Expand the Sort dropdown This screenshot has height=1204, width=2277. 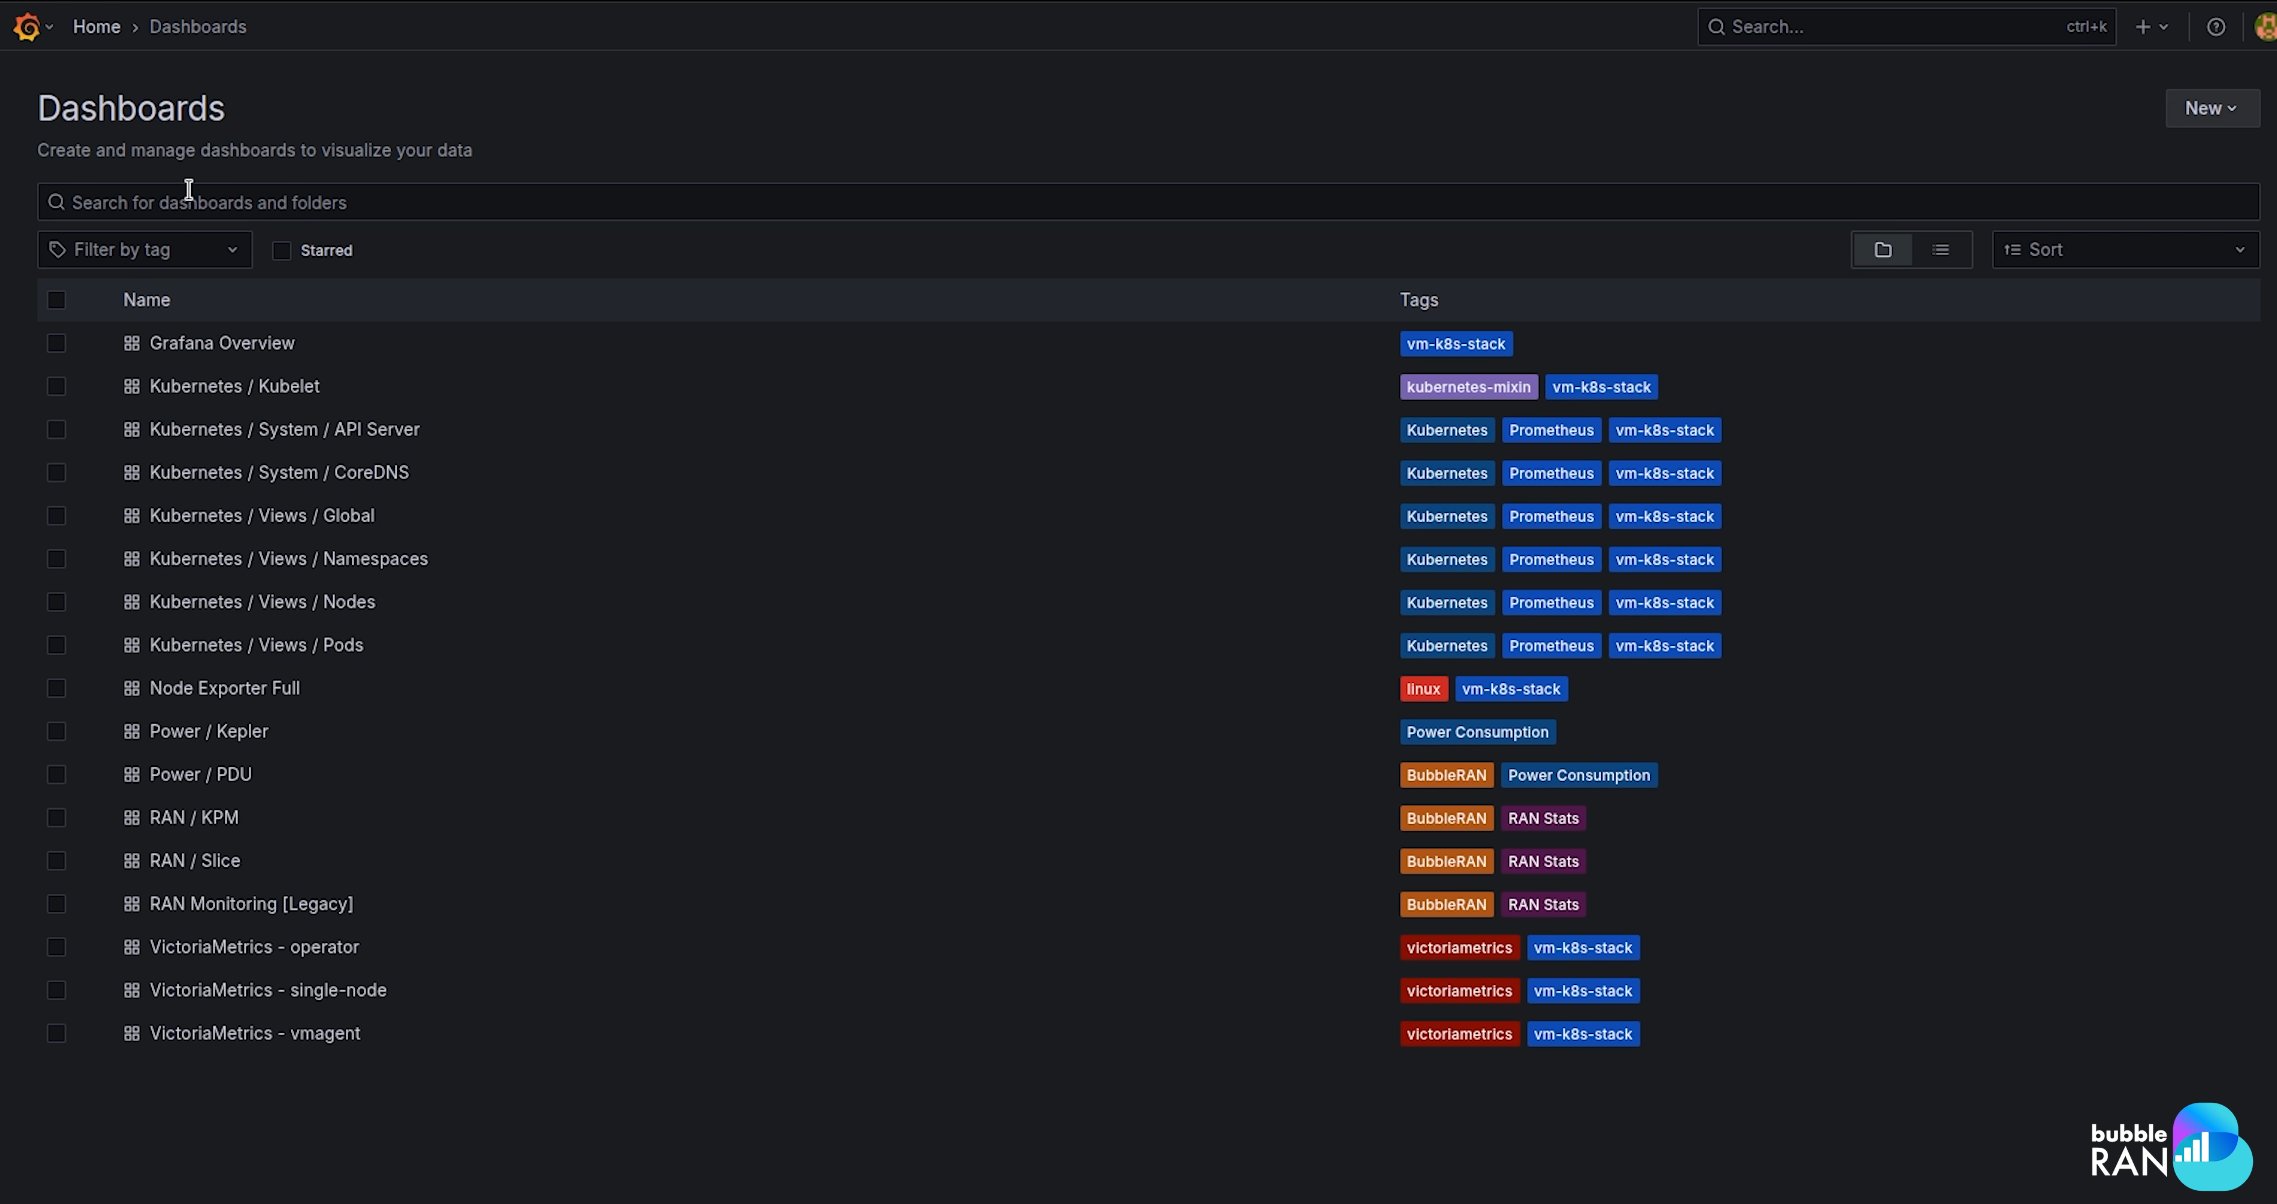2125,250
